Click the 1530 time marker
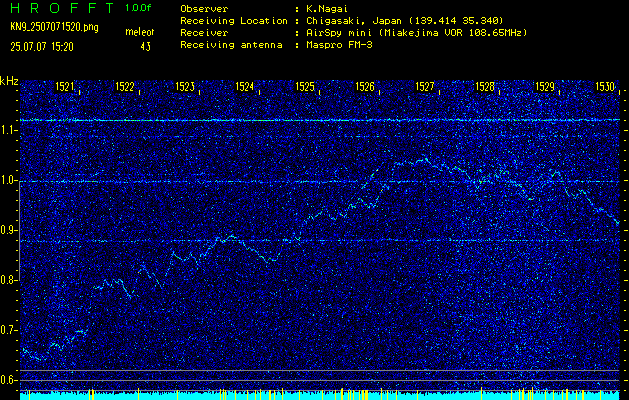Viewport: 629px width, 400px height. coord(605,87)
